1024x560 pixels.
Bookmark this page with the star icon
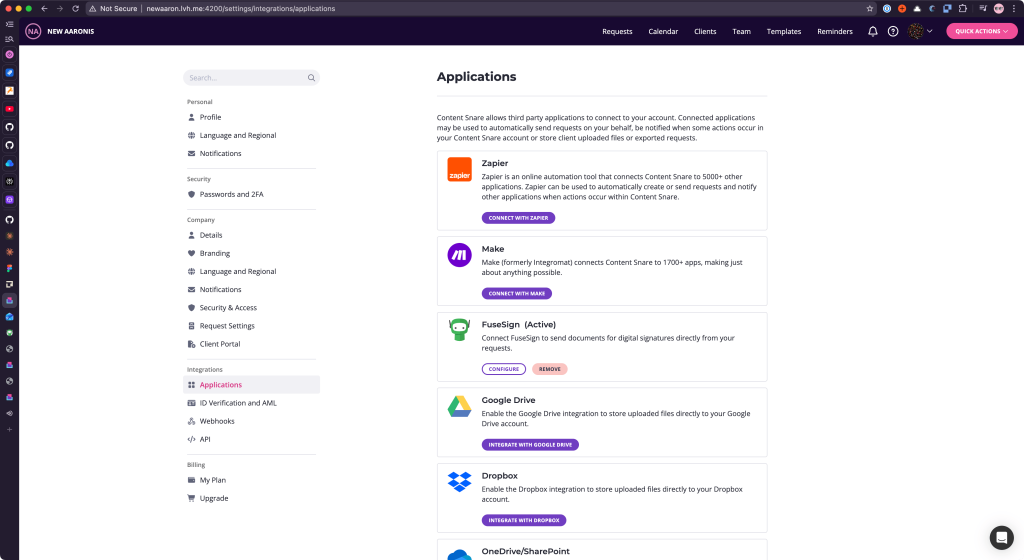[870, 8]
